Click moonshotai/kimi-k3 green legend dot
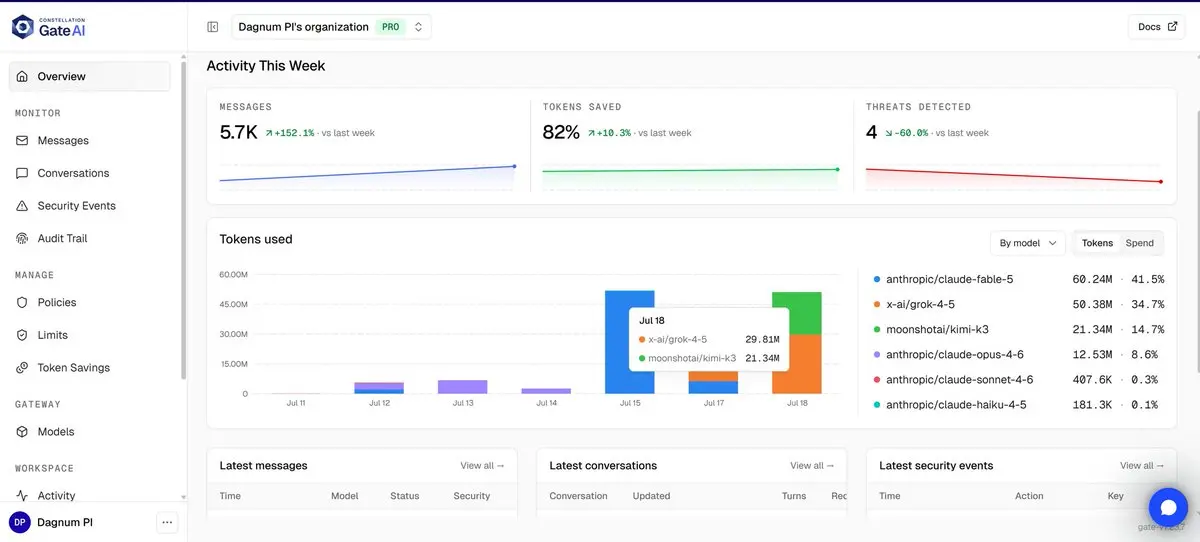This screenshot has height=542, width=1200. [877, 330]
